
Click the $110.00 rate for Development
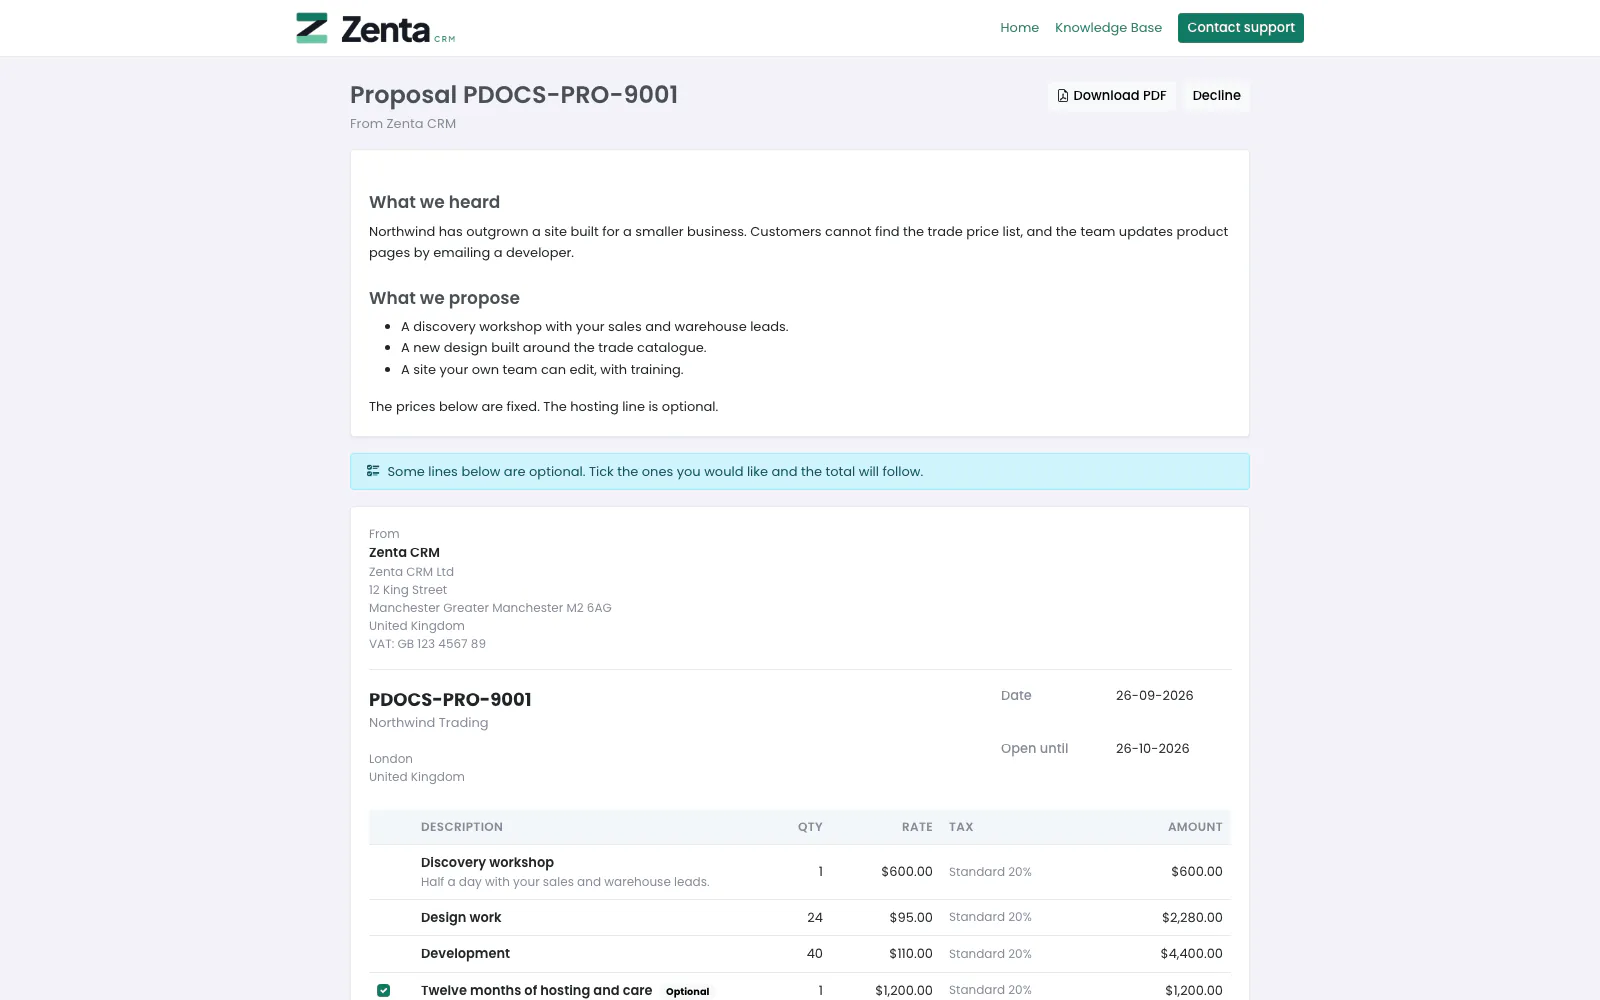coord(911,954)
